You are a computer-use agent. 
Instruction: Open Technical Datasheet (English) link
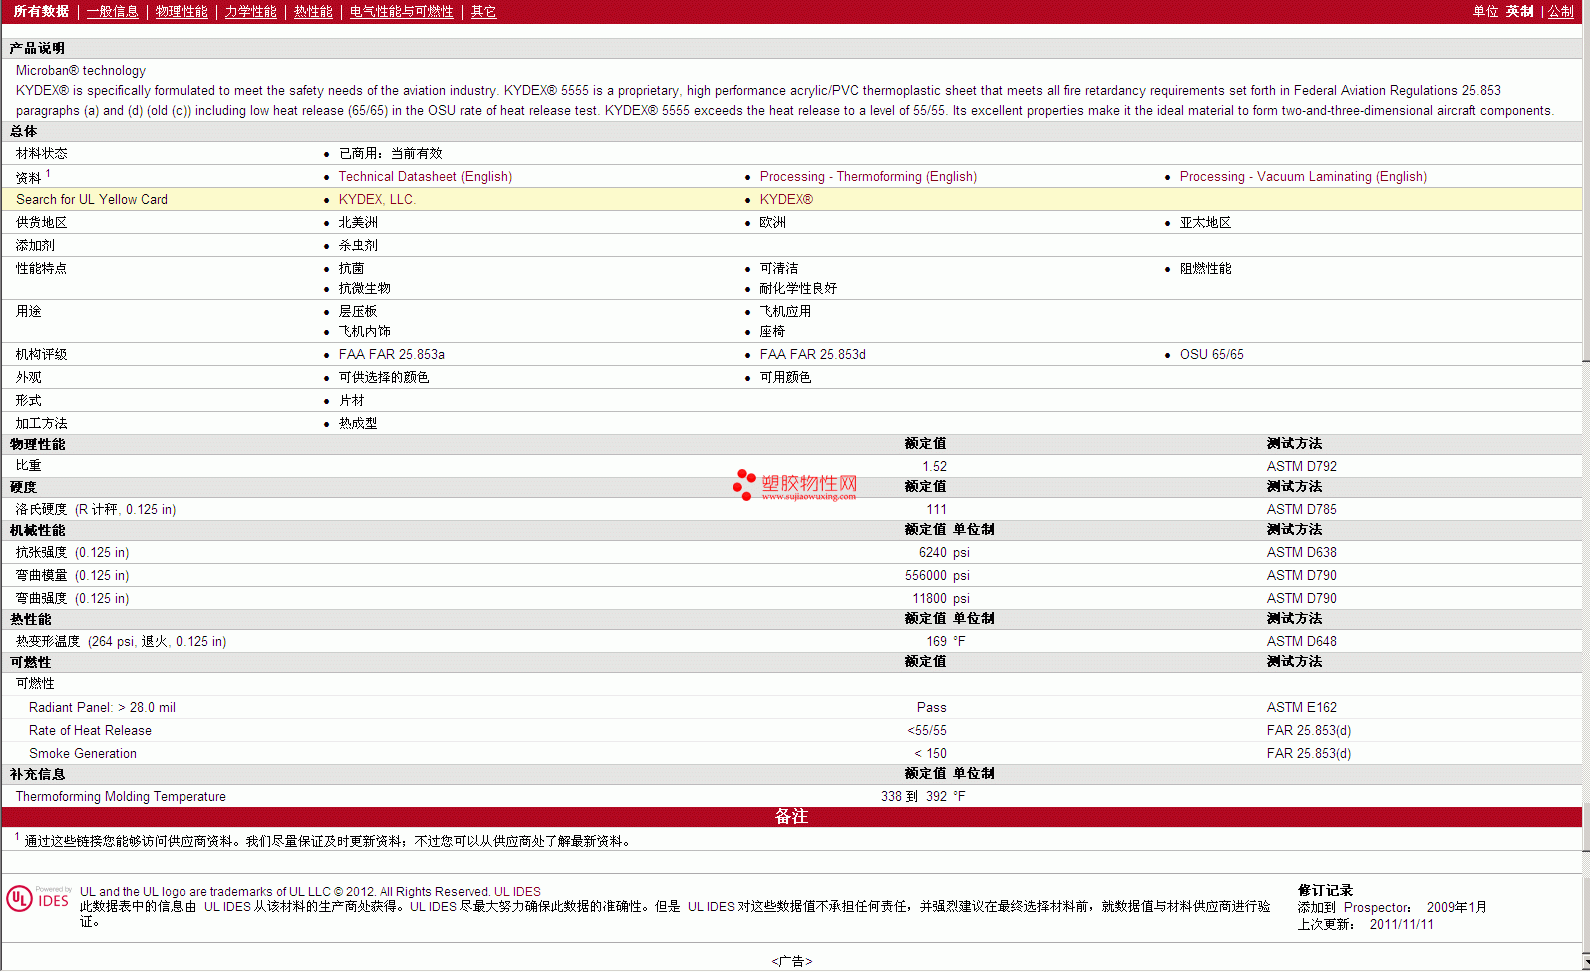(425, 176)
